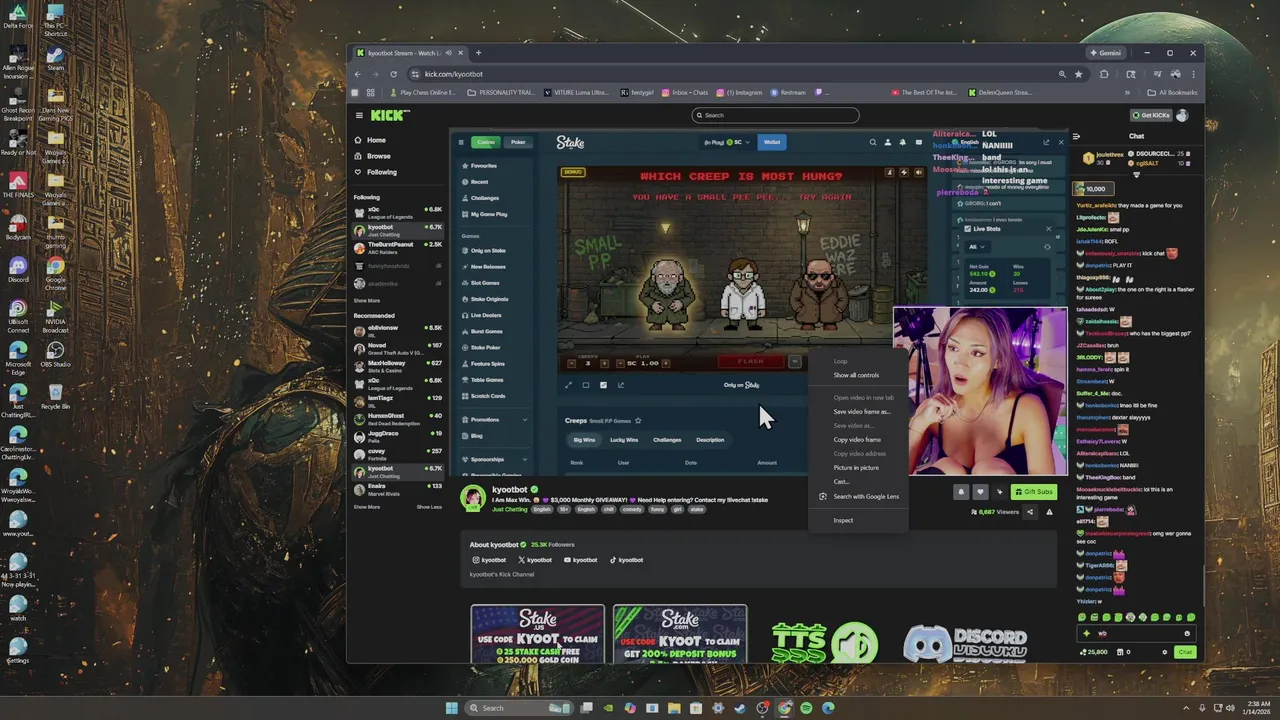Open OBS Studio desktop shortcut
The height and width of the screenshot is (720, 1280).
click(55, 354)
